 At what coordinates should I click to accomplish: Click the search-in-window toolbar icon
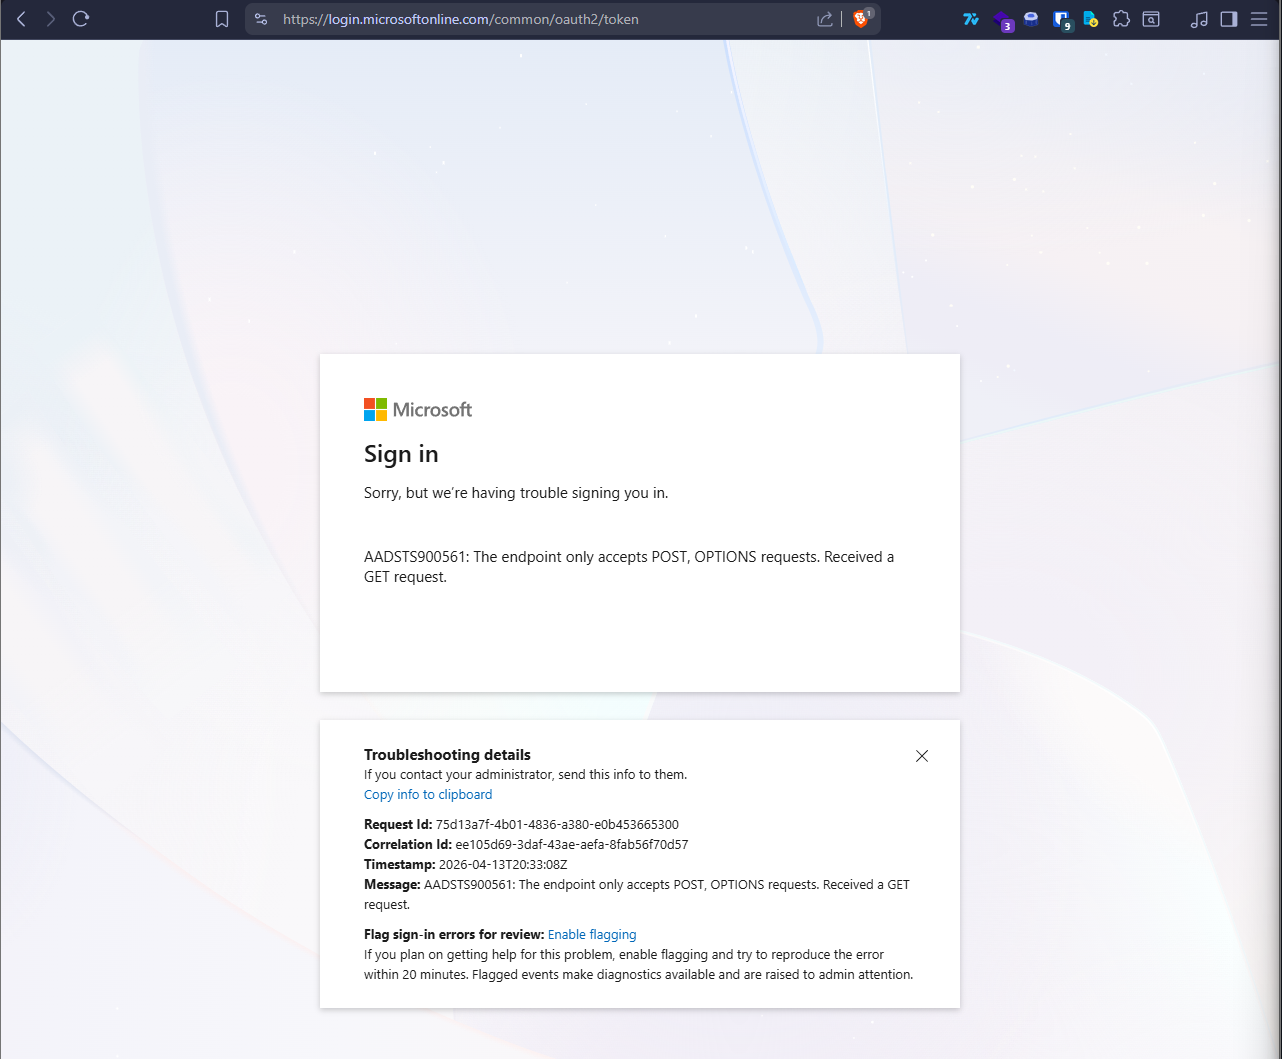[1151, 18]
